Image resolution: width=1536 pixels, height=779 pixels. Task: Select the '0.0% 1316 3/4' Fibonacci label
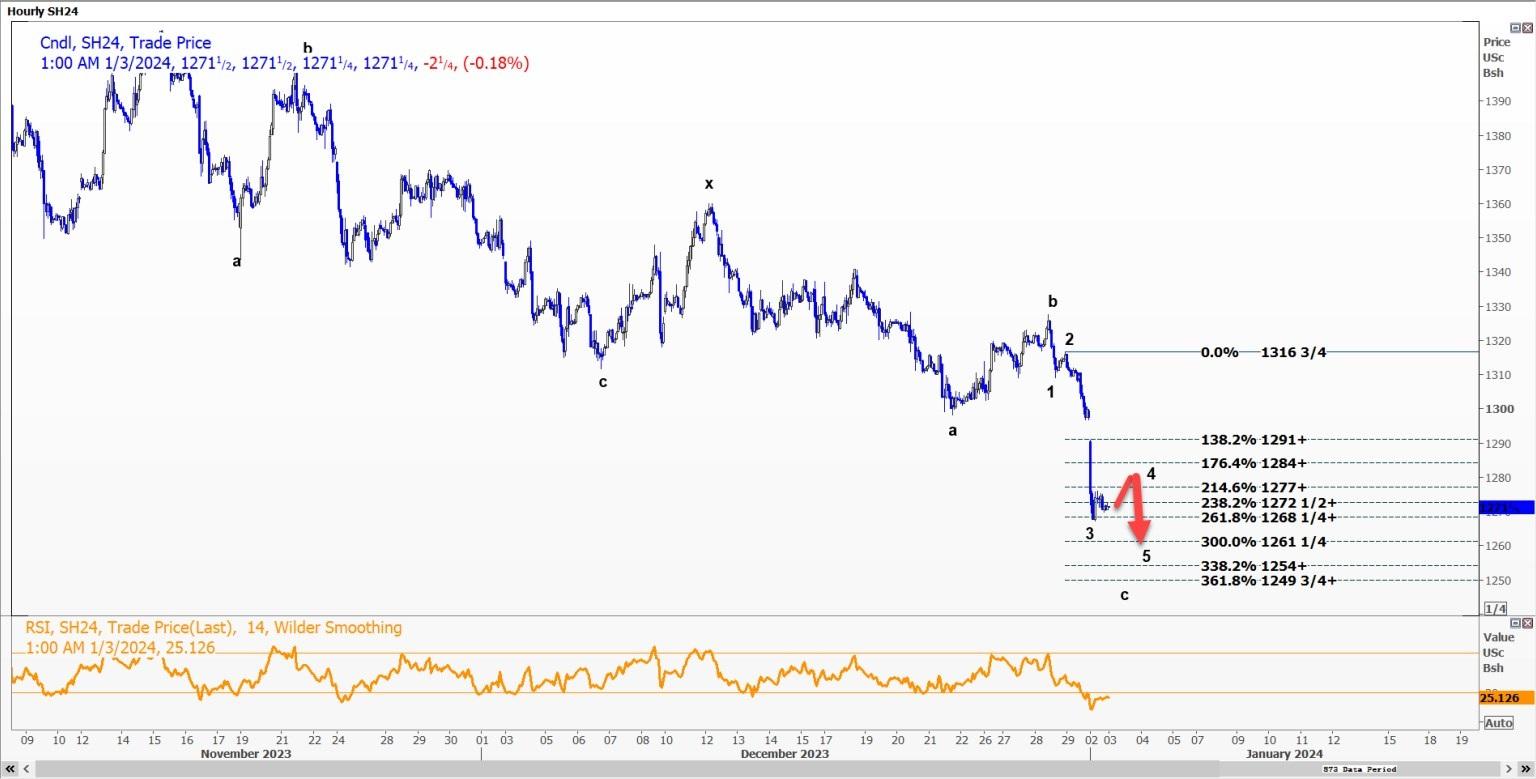(x=1263, y=352)
